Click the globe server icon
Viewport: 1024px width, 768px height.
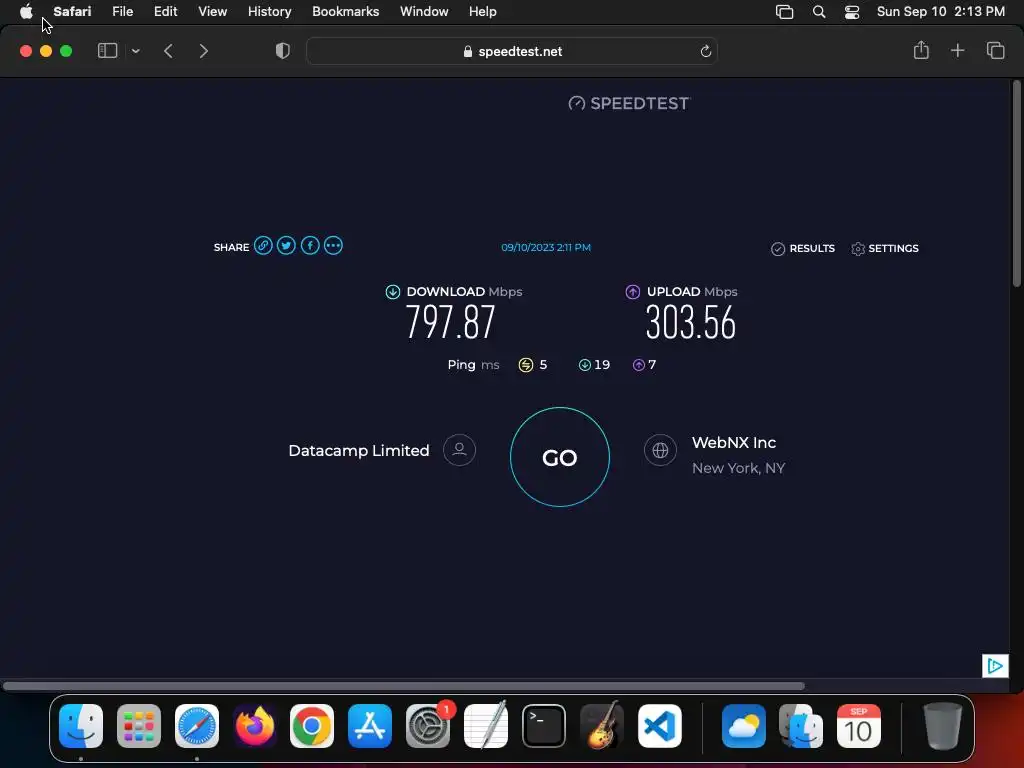(660, 450)
